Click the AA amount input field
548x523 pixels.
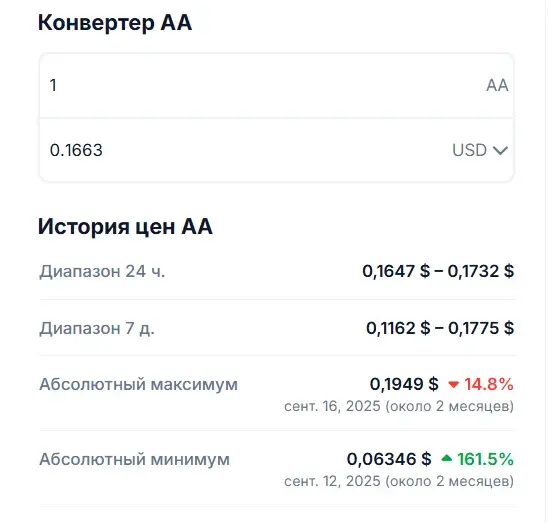click(x=276, y=85)
